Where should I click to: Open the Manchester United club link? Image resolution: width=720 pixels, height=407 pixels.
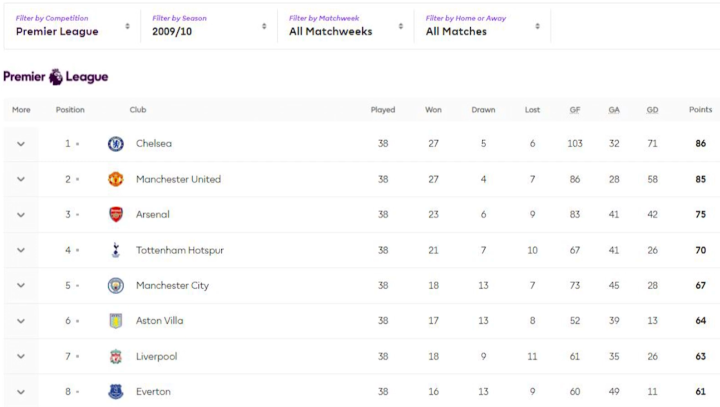click(178, 180)
